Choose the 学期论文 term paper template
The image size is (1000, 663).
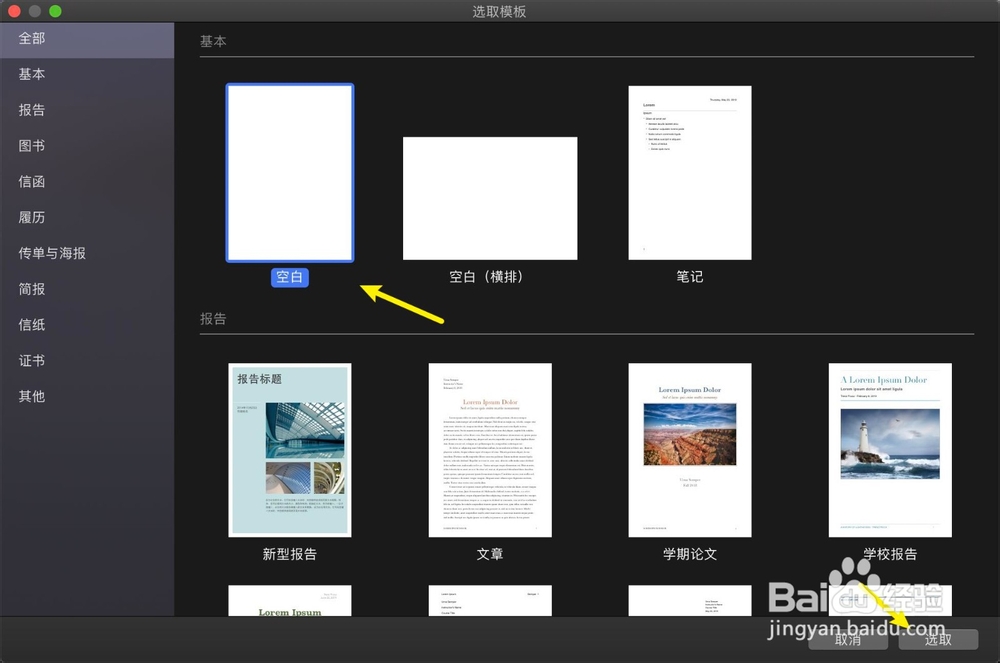point(689,450)
